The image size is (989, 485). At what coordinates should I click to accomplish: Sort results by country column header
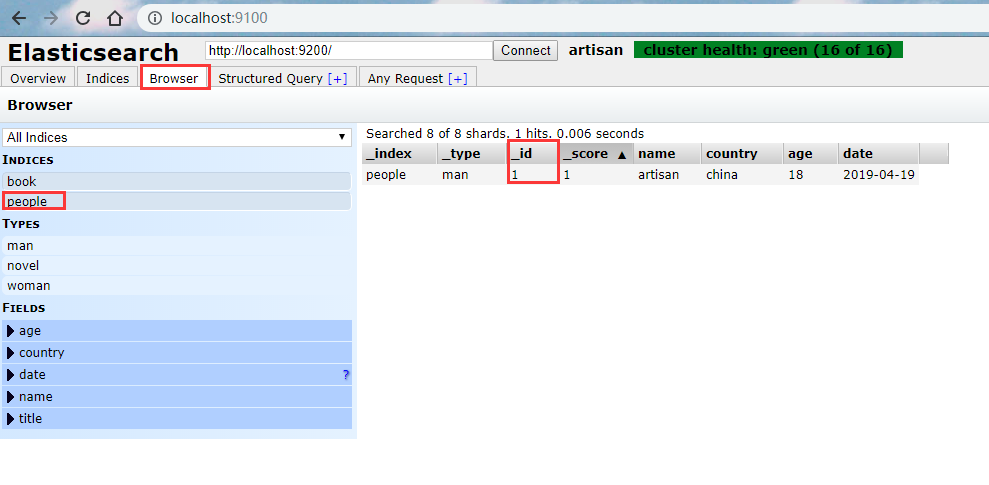(x=742, y=153)
